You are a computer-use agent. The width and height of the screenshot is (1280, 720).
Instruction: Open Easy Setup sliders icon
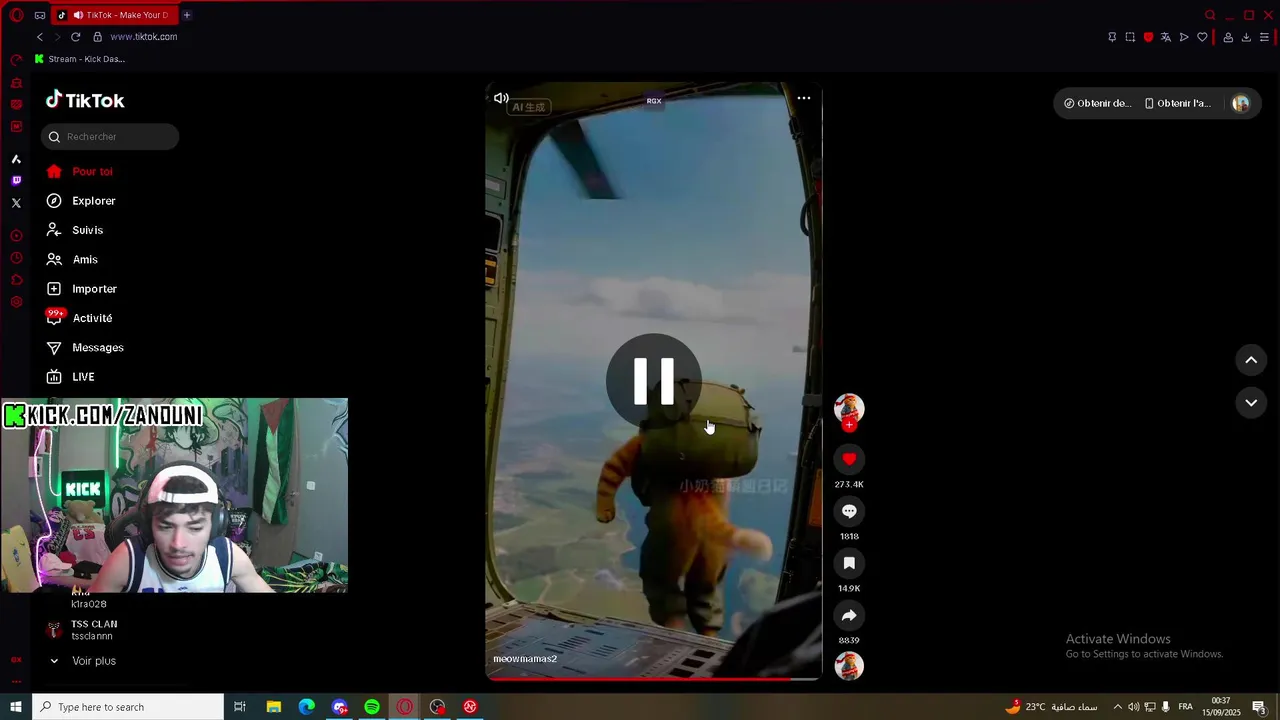[x=1264, y=37]
